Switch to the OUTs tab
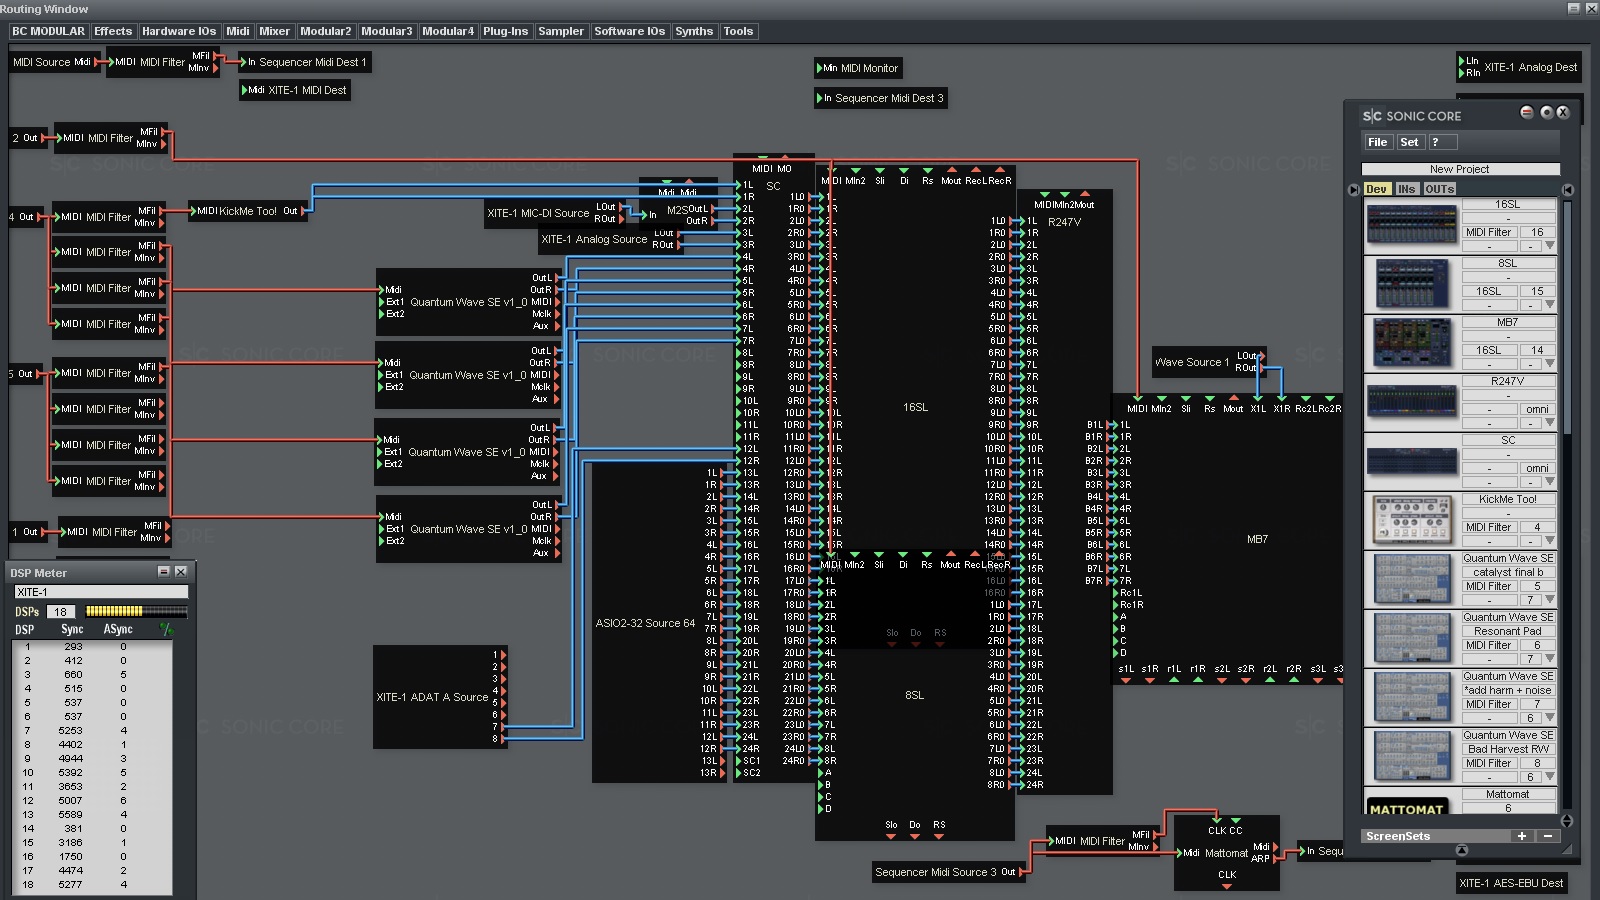 click(1440, 189)
